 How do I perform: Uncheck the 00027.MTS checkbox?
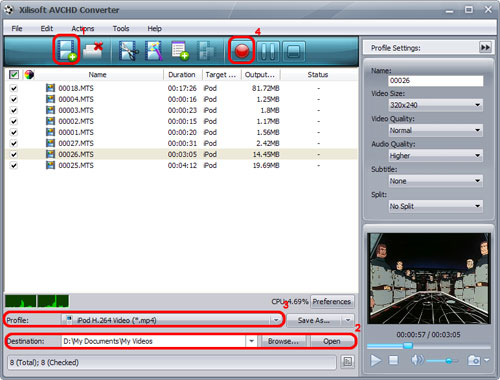[14, 143]
